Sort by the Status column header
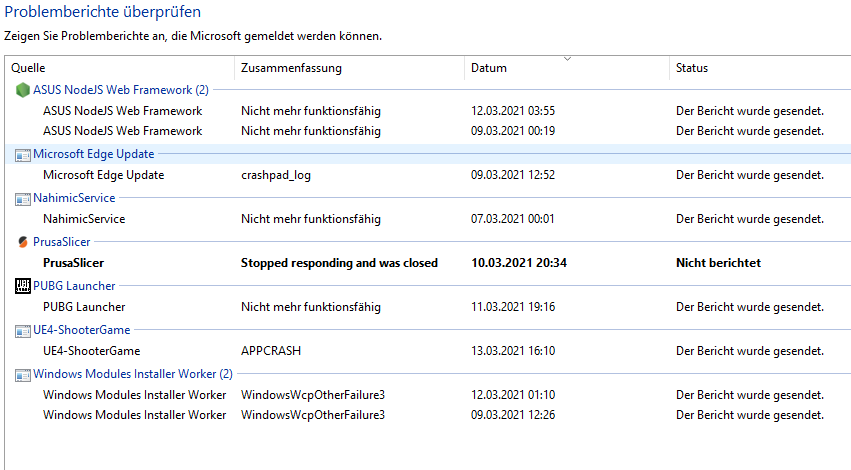This screenshot has width=851, height=470. coord(760,68)
